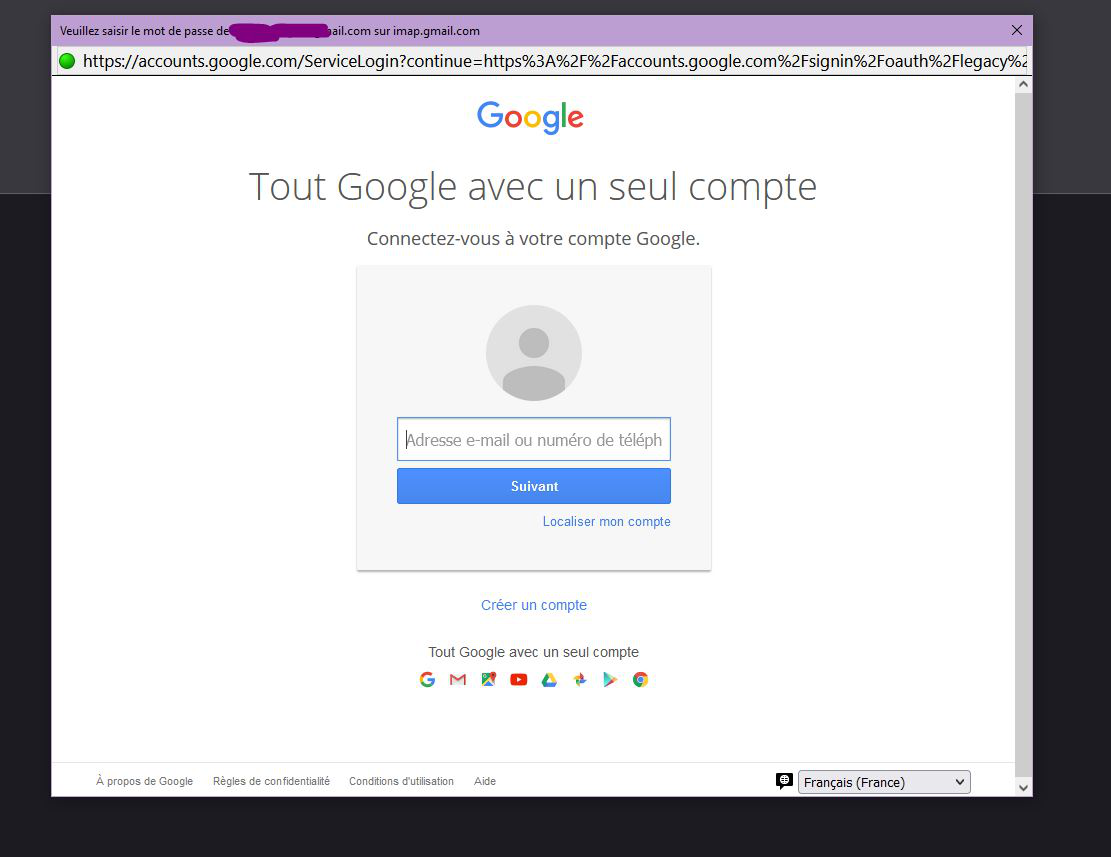Click the green secure connection indicator
The height and width of the screenshot is (857, 1111).
pyautogui.click(x=67, y=61)
